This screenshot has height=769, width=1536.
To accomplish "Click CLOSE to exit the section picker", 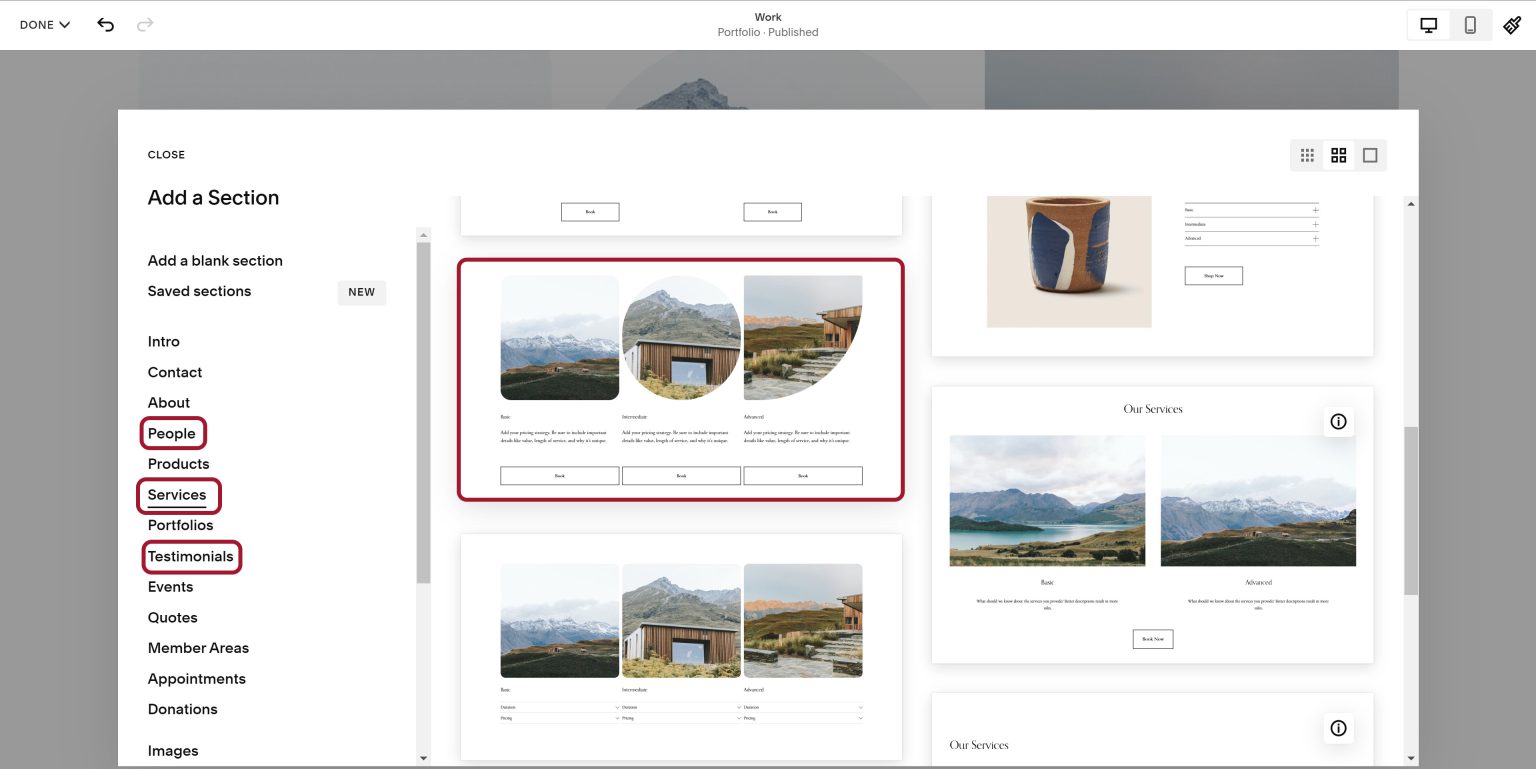I will coord(166,154).
